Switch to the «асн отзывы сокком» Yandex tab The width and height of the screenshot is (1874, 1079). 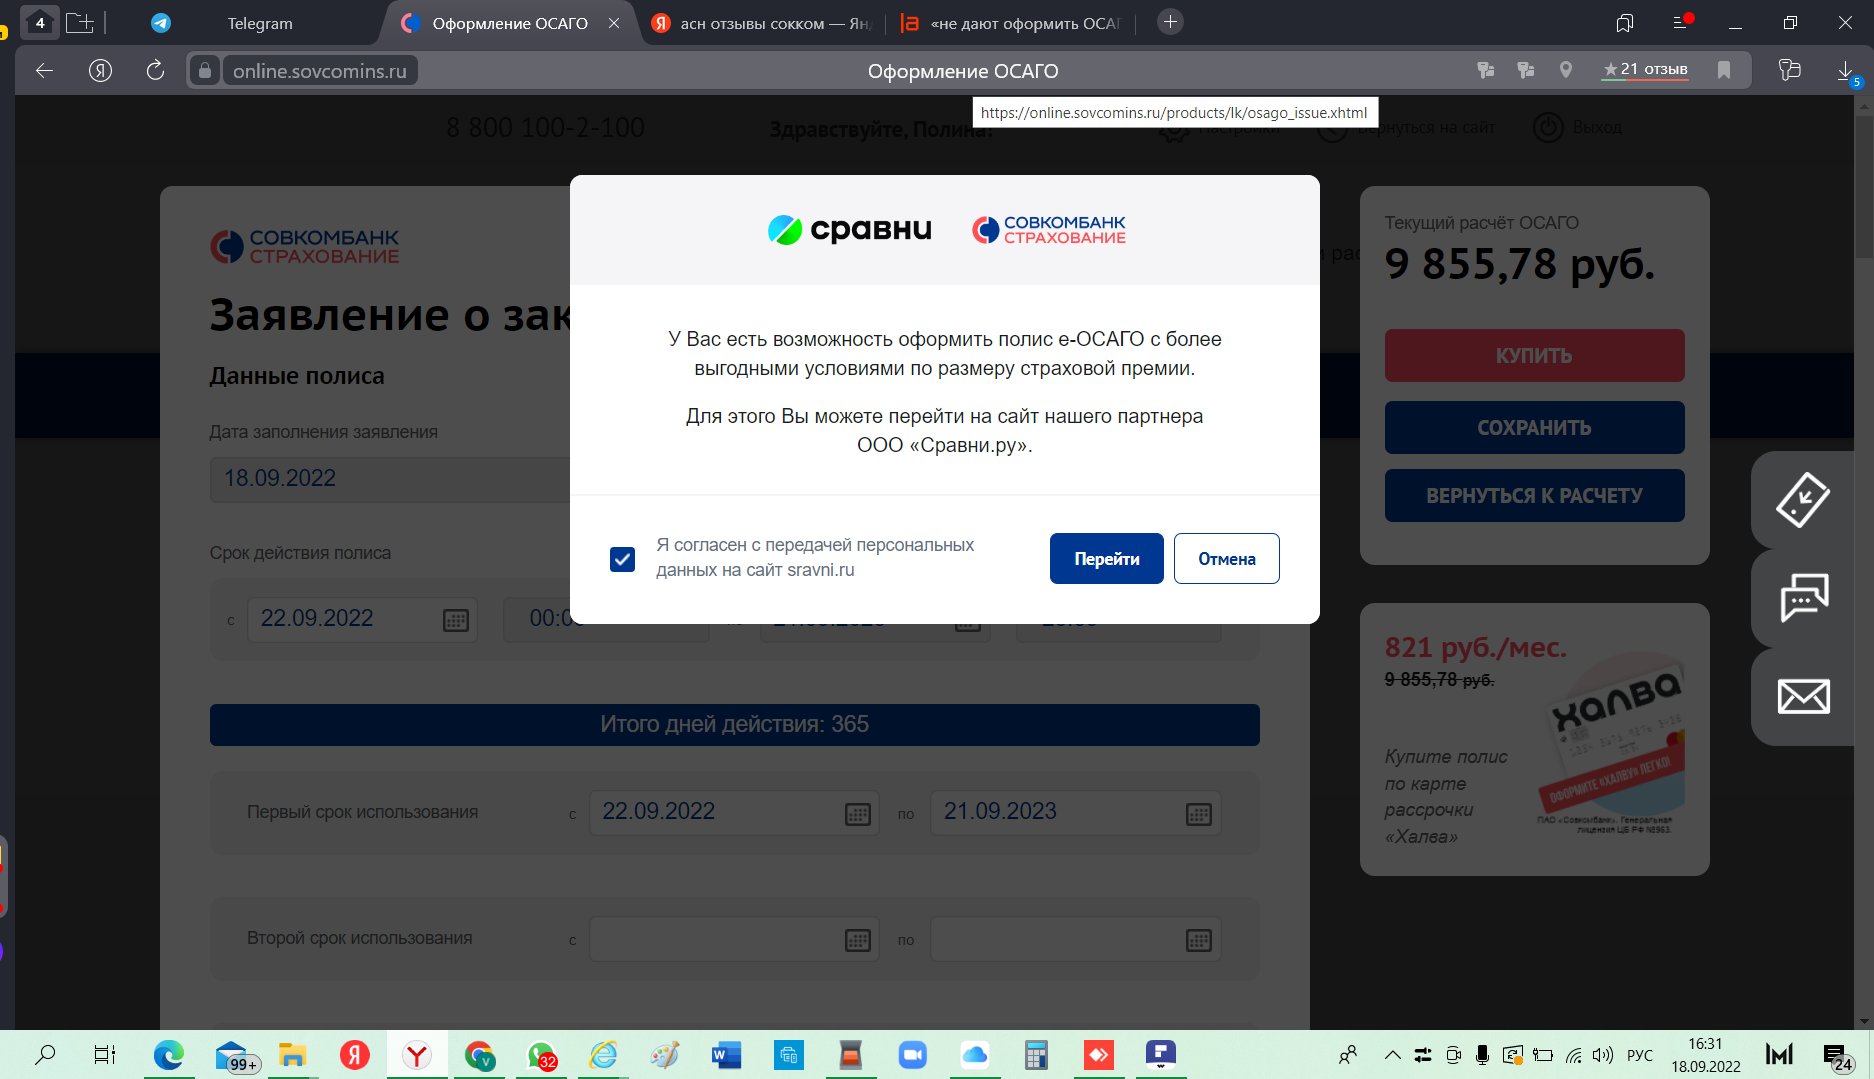click(x=760, y=23)
